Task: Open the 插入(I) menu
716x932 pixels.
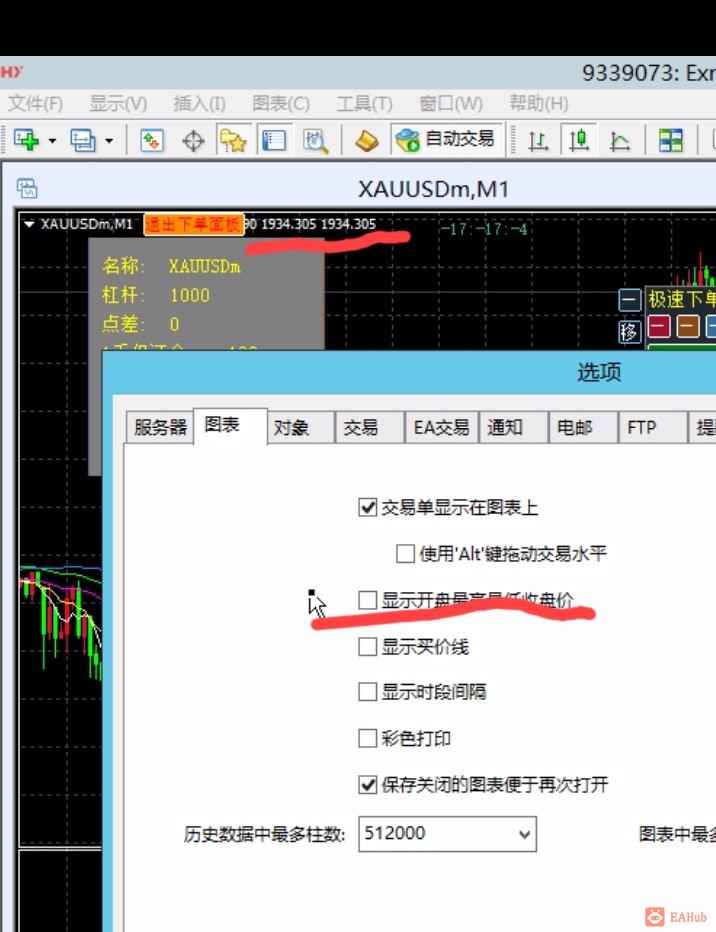Action: [x=199, y=103]
